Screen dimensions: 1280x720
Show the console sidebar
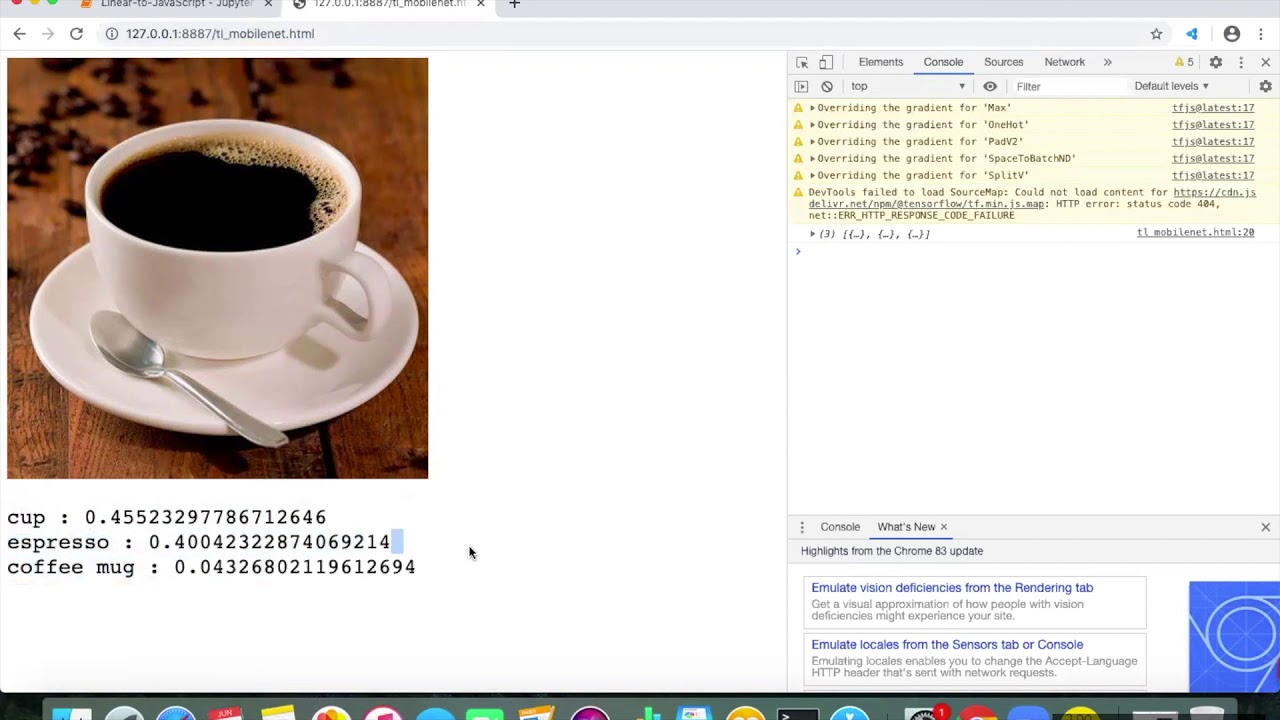(x=801, y=87)
